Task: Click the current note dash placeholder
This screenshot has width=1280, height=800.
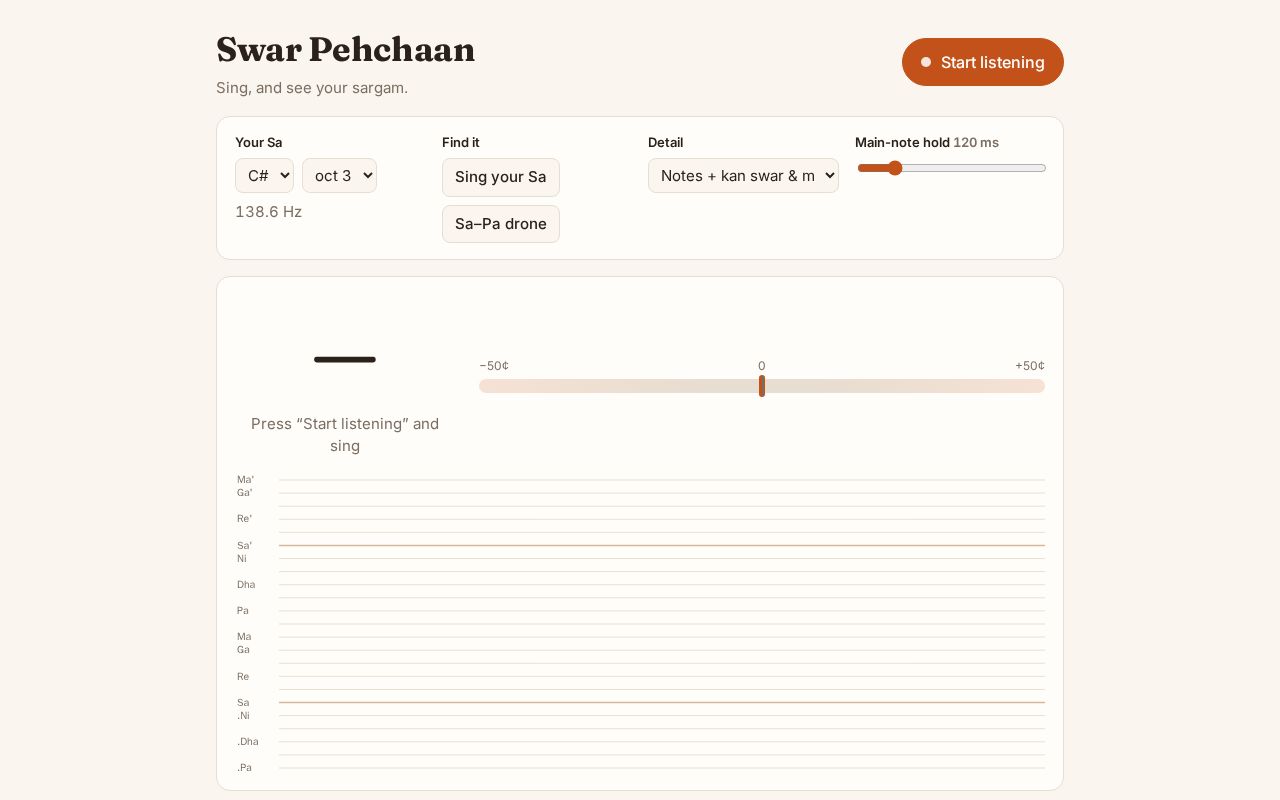Action: pyautogui.click(x=345, y=359)
